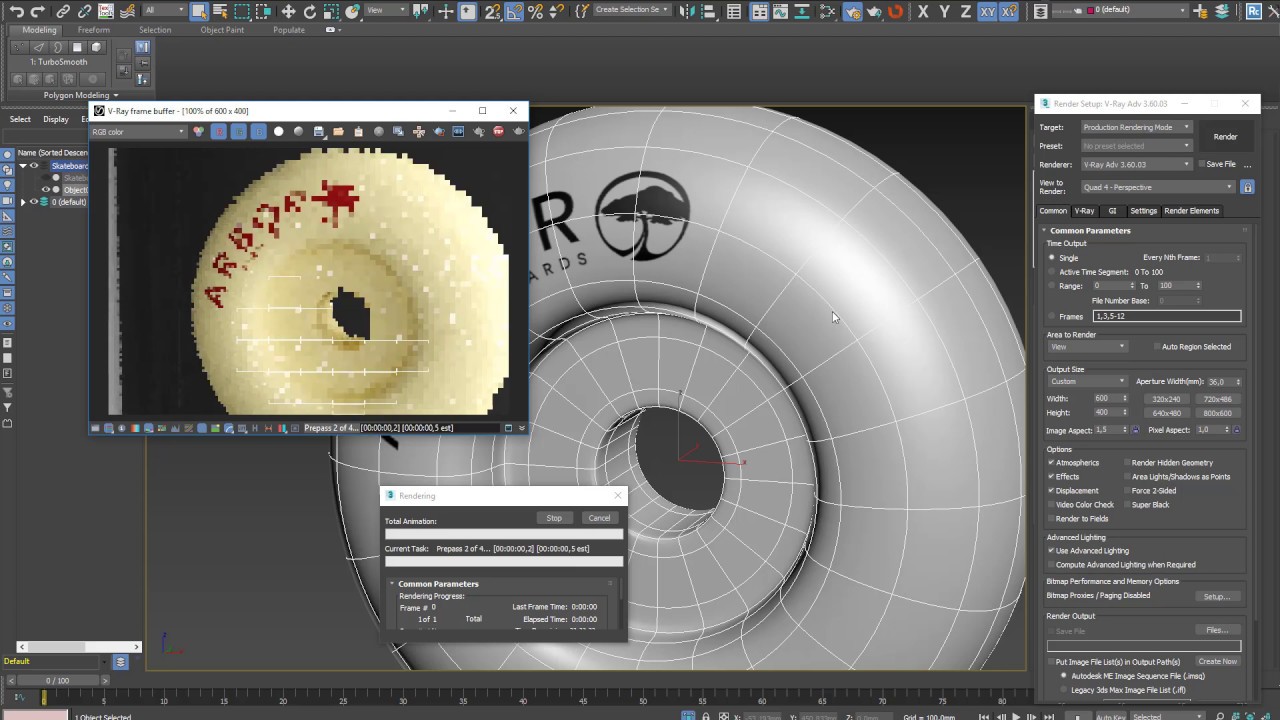Choose the Select and Scale tool
The image size is (1280, 720).
(x=331, y=11)
